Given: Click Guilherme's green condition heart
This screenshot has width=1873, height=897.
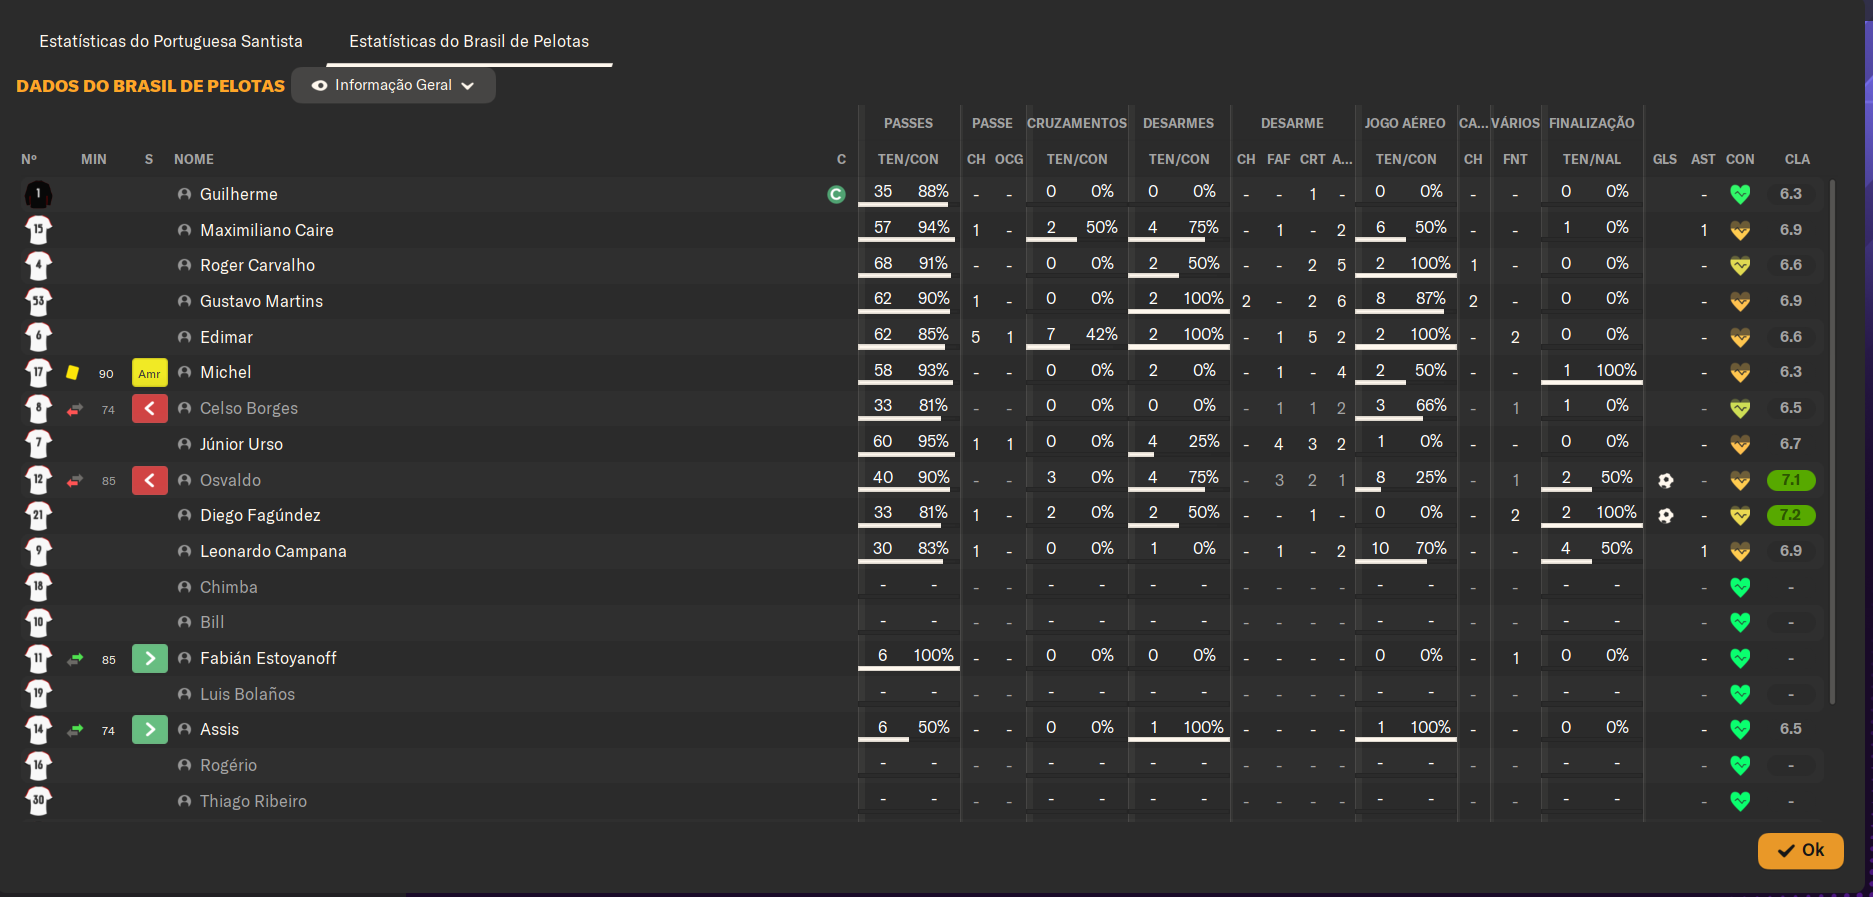Looking at the screenshot, I should pos(1740,194).
